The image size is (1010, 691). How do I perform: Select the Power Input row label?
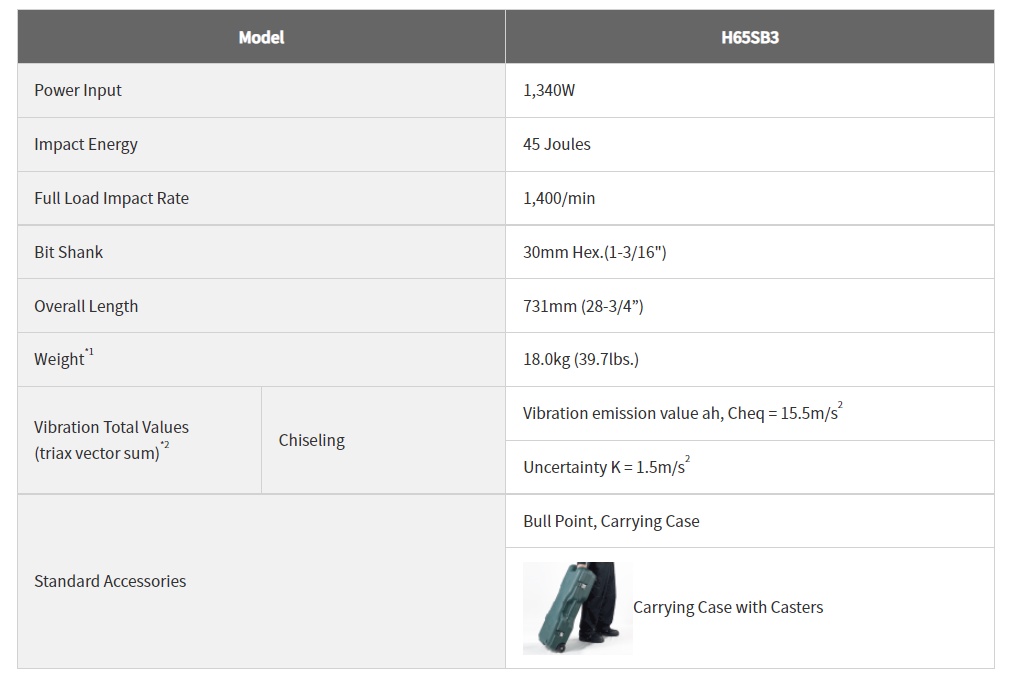coord(78,90)
